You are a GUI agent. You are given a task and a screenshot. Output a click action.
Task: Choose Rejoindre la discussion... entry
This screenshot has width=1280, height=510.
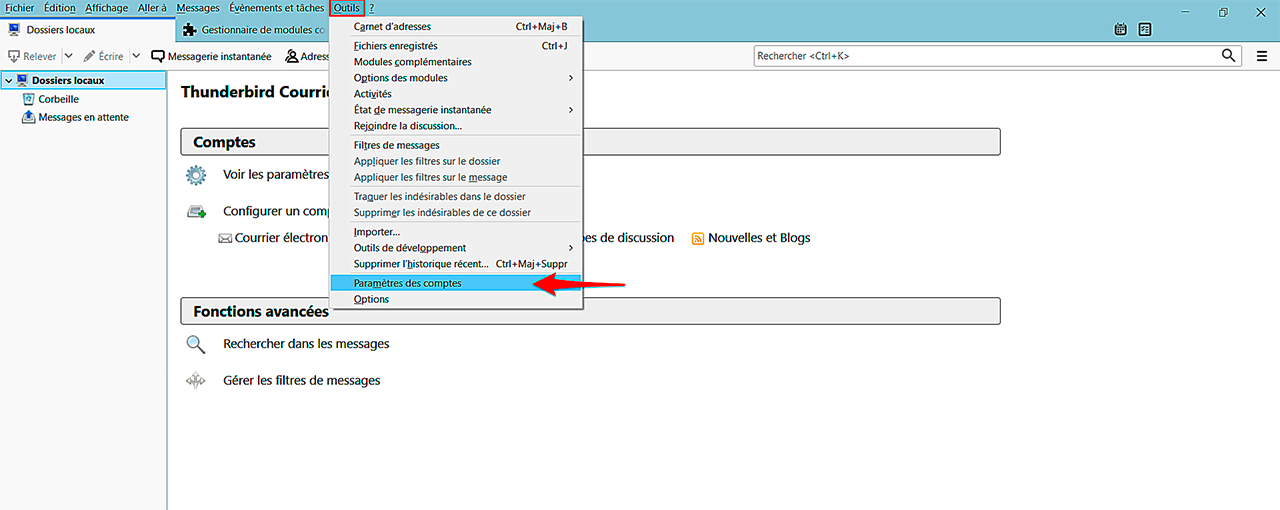click(x=457, y=126)
